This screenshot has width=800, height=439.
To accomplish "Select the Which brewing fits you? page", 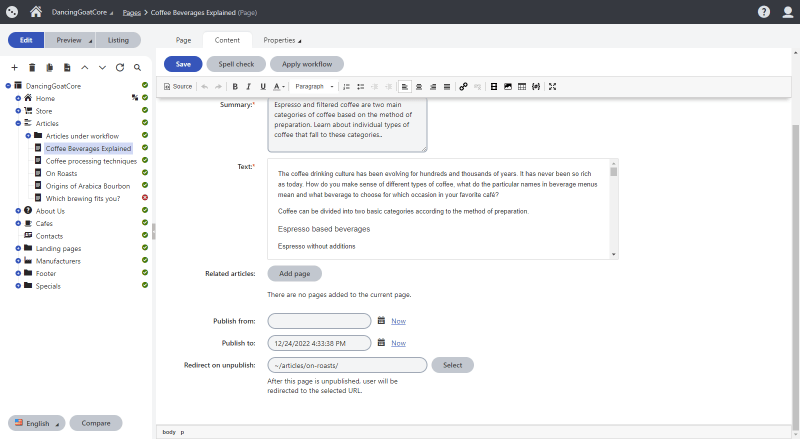I will [x=83, y=199].
